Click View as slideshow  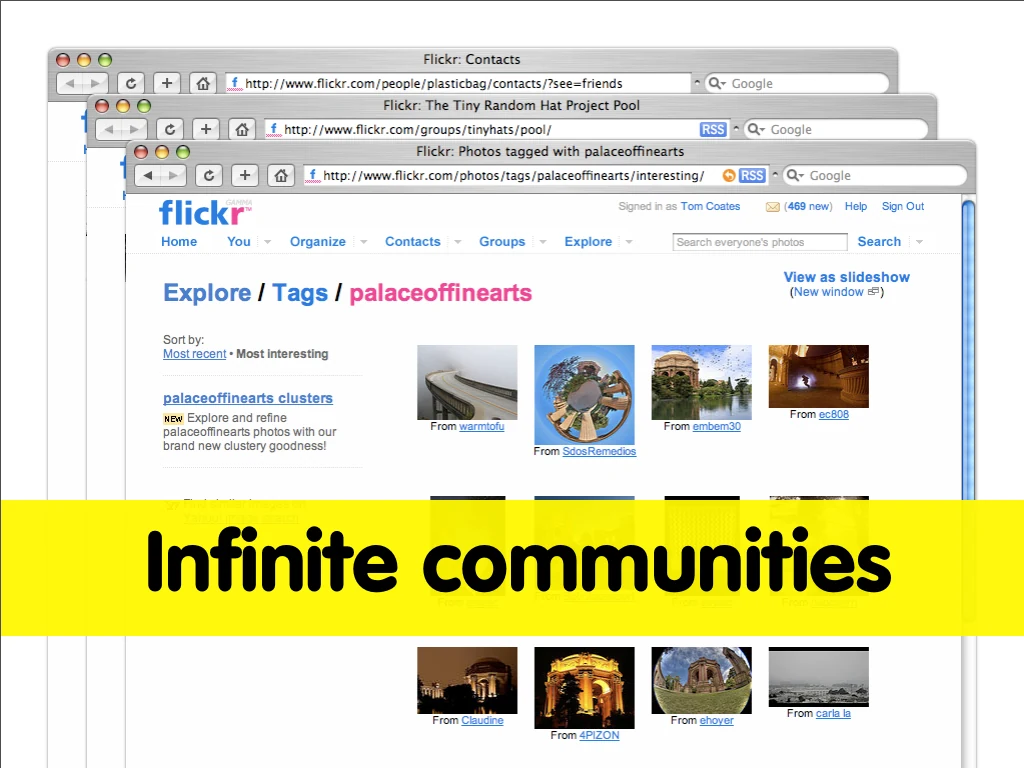pyautogui.click(x=846, y=277)
